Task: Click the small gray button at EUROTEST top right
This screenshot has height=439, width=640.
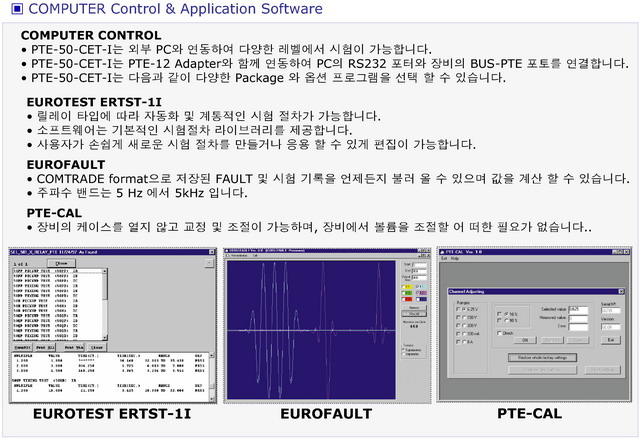Action: coord(209,263)
